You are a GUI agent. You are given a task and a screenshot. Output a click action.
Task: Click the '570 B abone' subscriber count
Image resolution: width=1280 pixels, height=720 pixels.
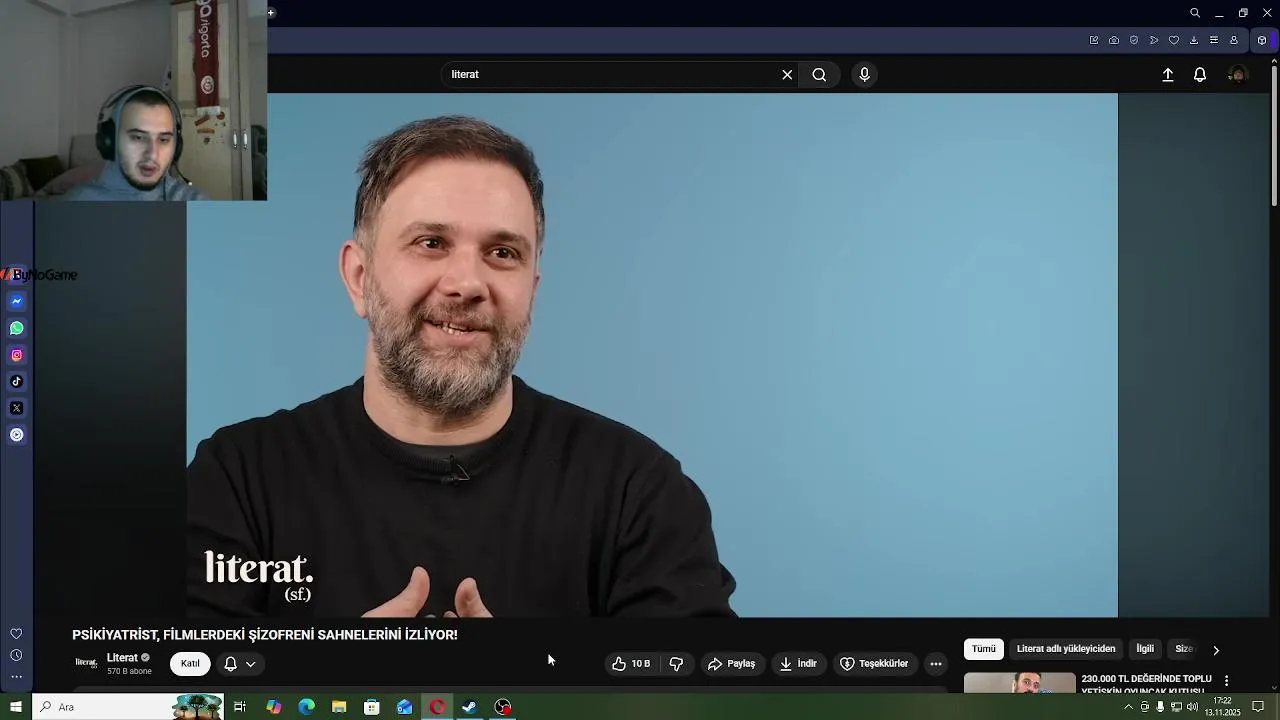pyautogui.click(x=129, y=672)
